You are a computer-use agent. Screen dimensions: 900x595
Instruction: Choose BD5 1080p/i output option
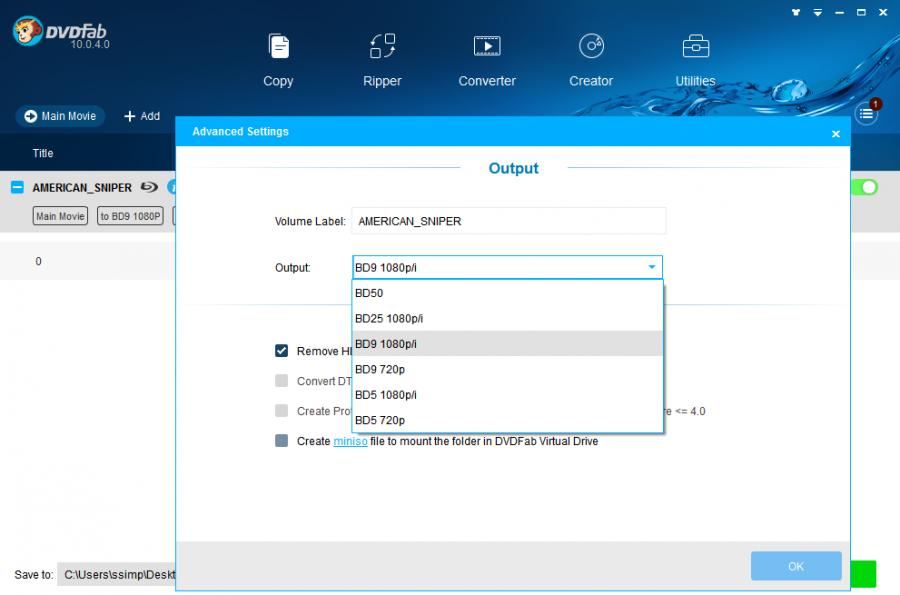pyautogui.click(x=507, y=395)
